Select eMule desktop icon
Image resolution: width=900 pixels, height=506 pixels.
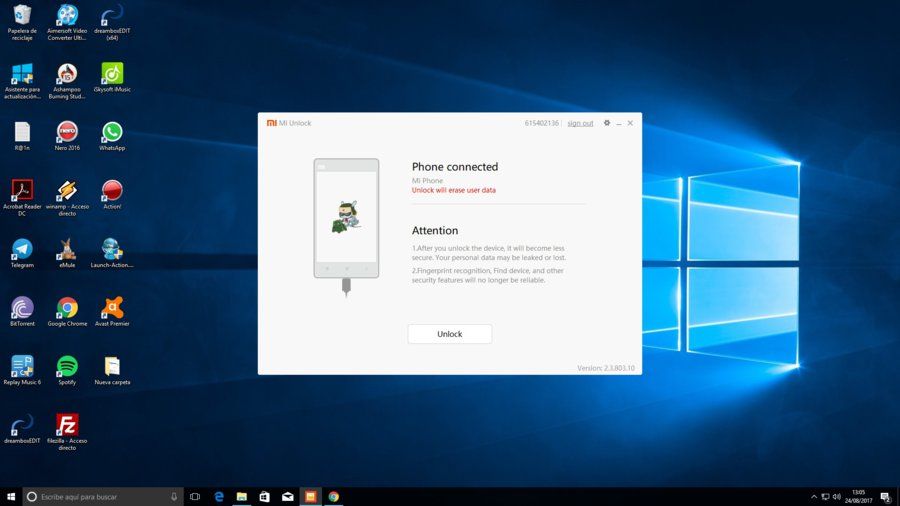[67, 253]
